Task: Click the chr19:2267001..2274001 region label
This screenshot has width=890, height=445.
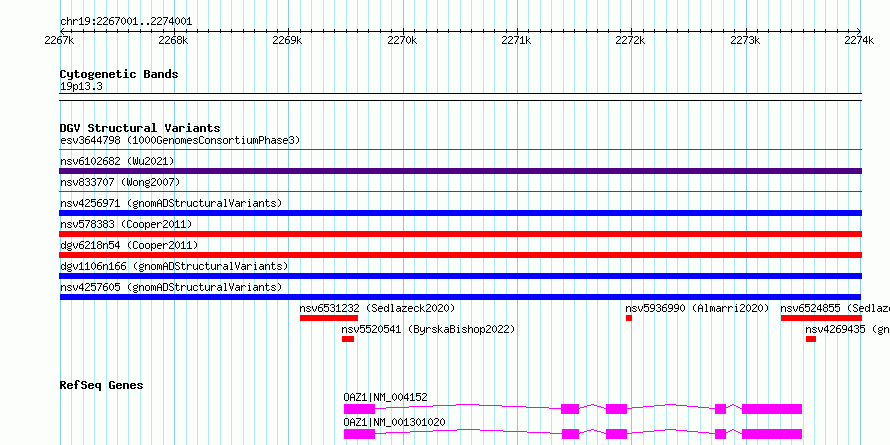Action: [x=126, y=22]
